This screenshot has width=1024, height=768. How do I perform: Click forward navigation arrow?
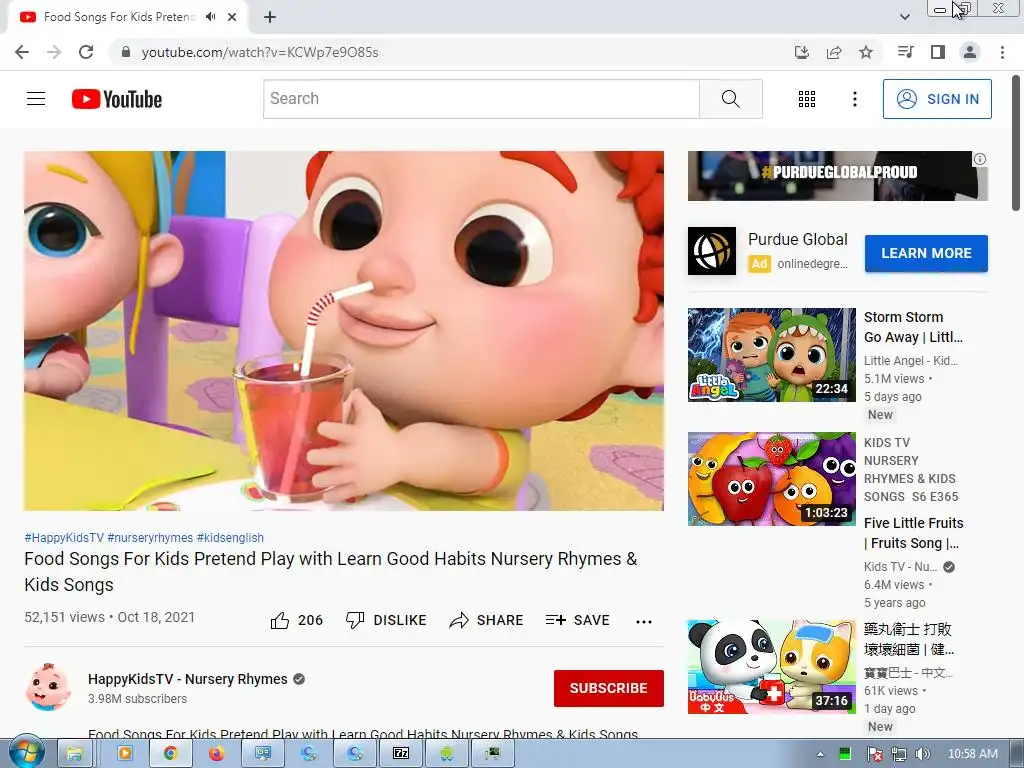pyautogui.click(x=54, y=52)
